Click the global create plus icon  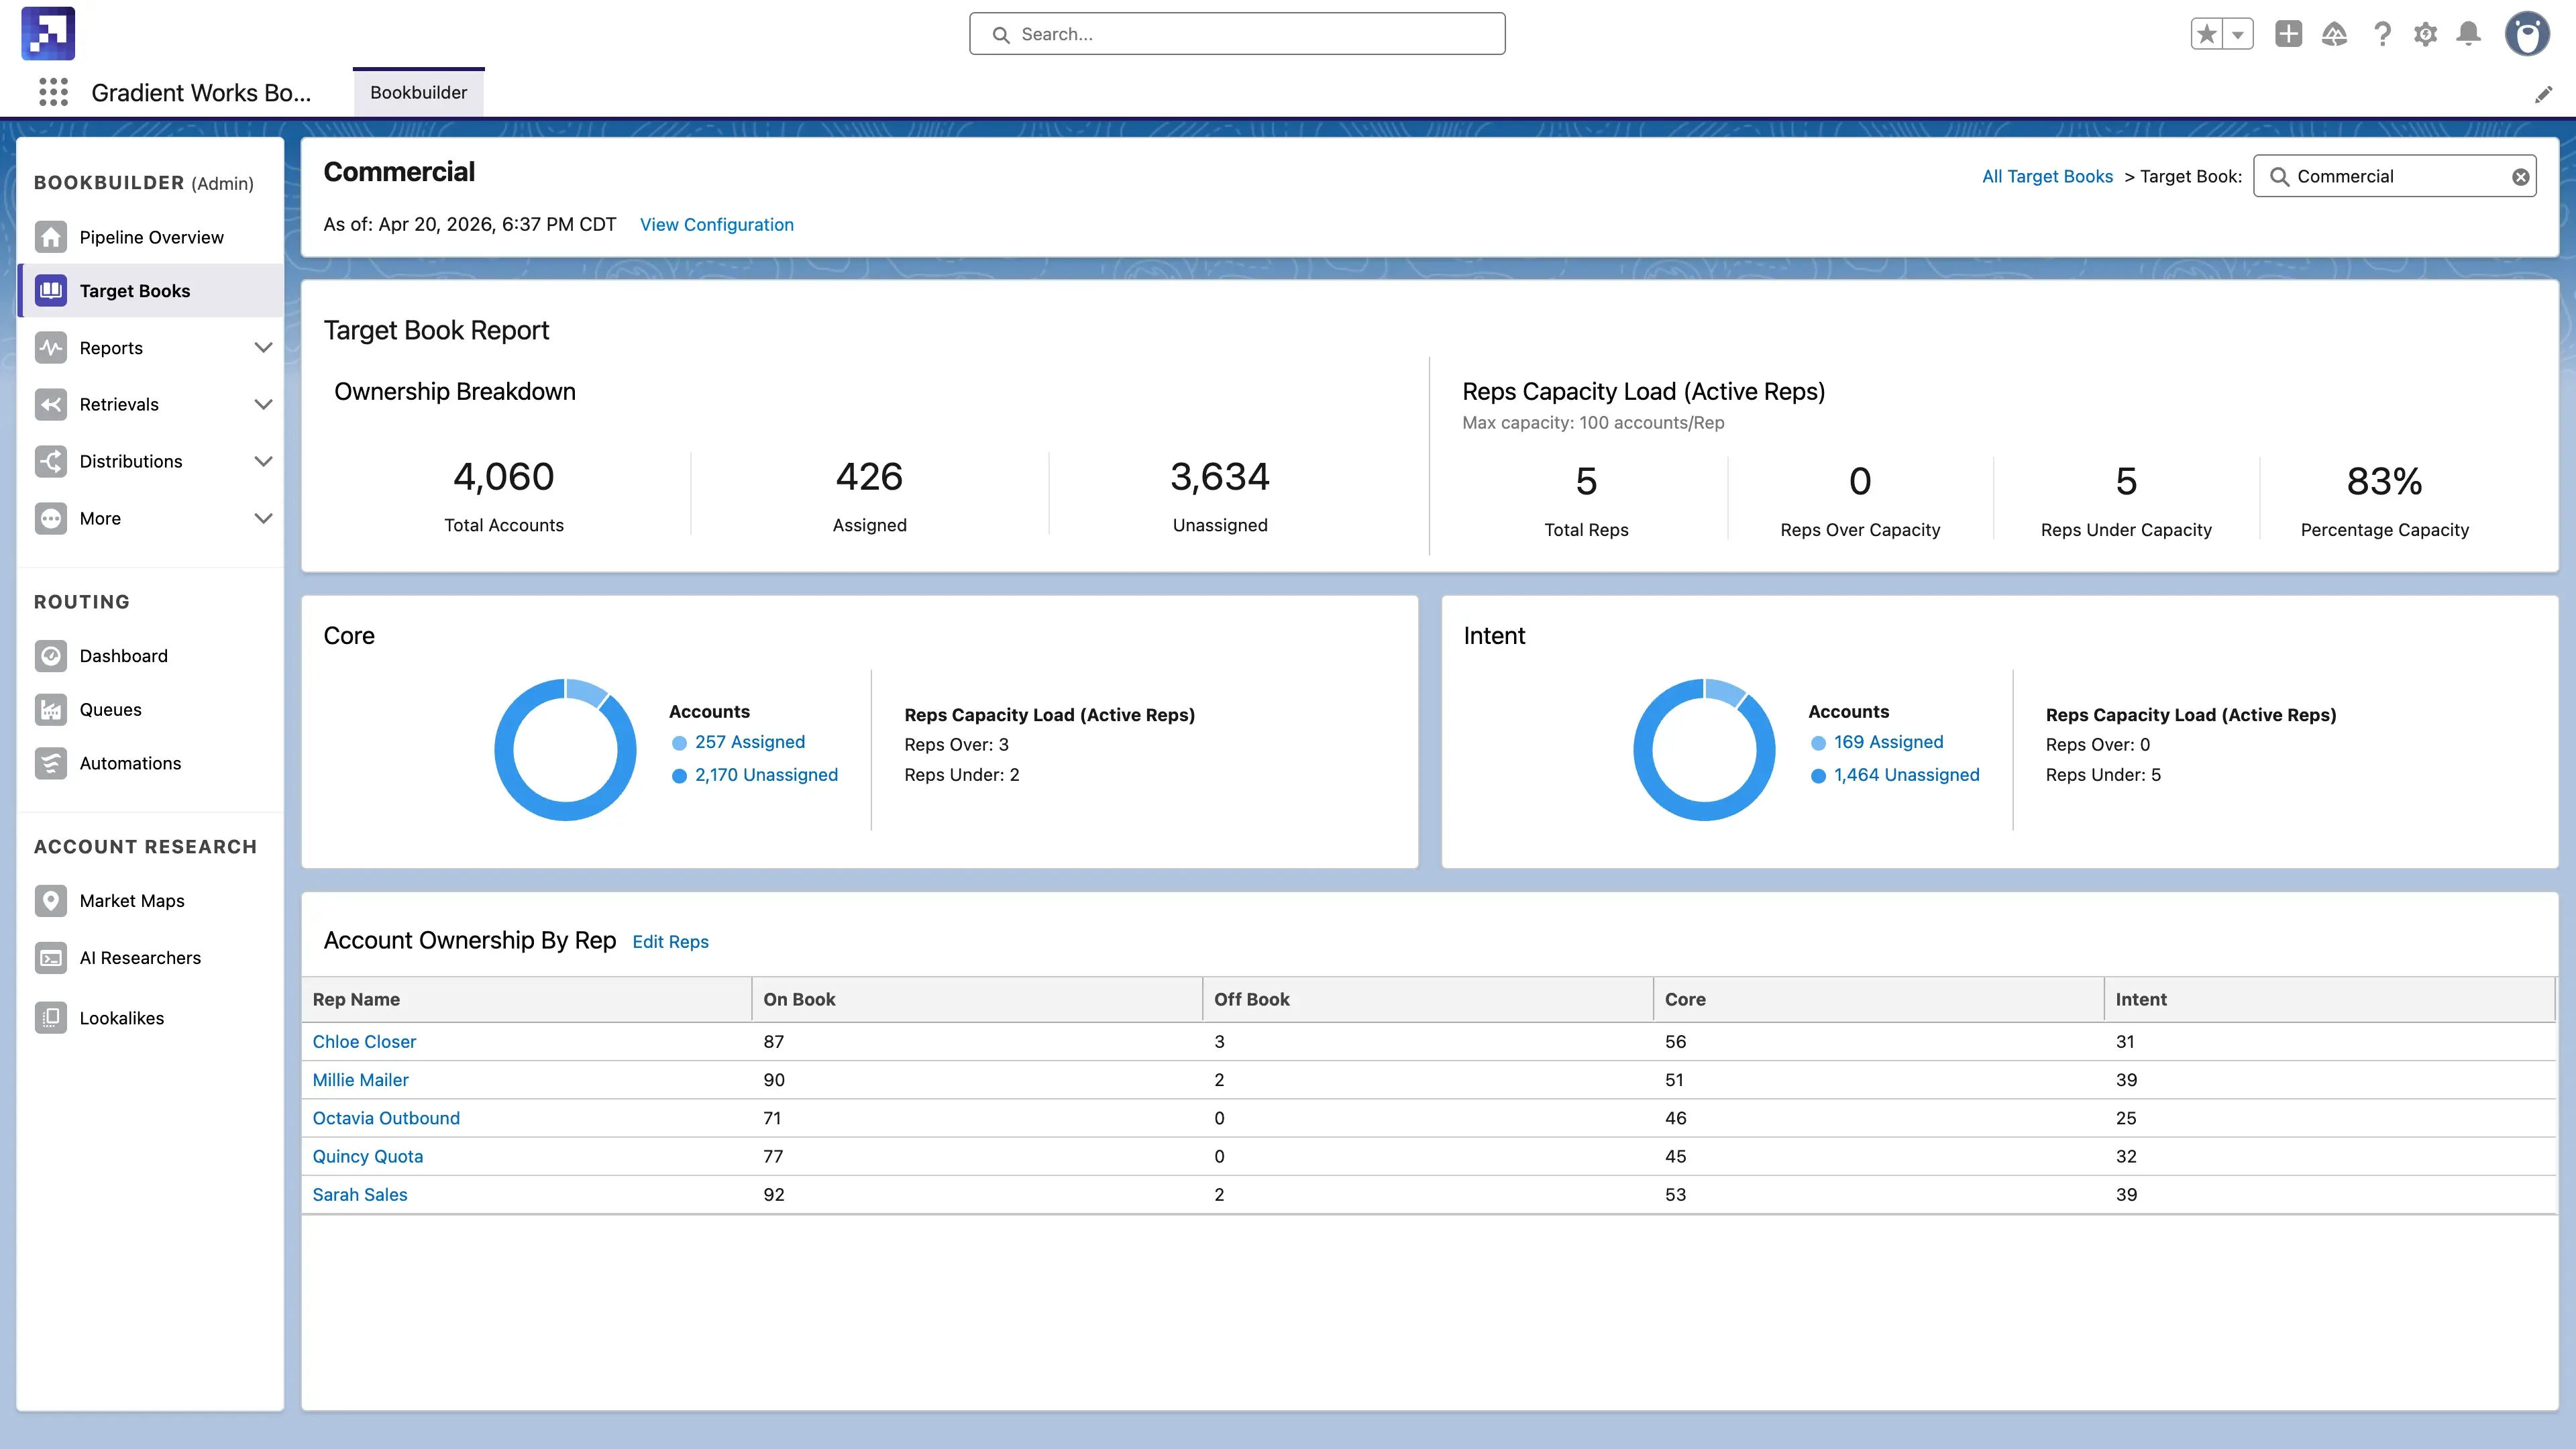[2288, 34]
